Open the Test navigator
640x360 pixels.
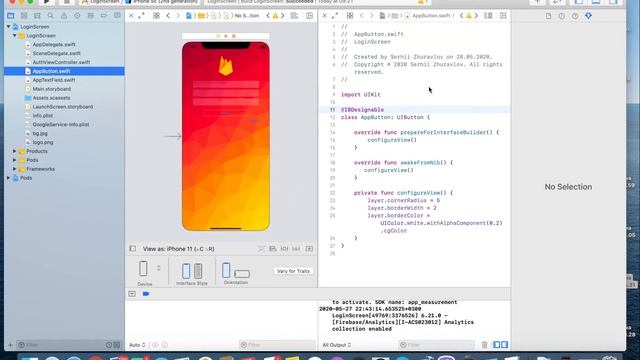[x=77, y=16]
